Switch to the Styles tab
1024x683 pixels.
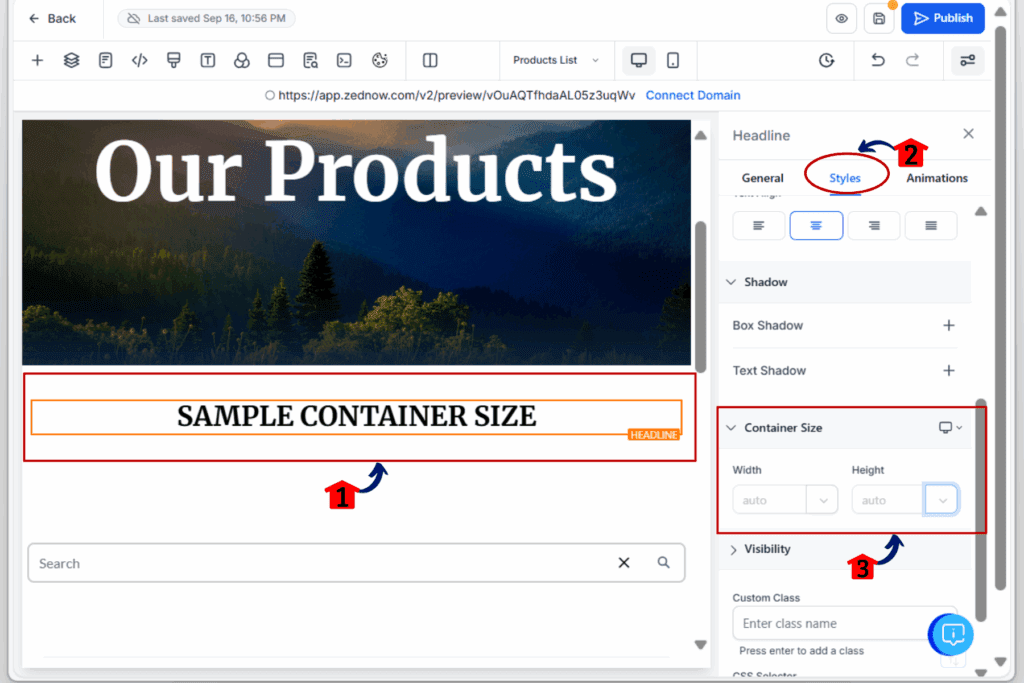click(x=844, y=178)
